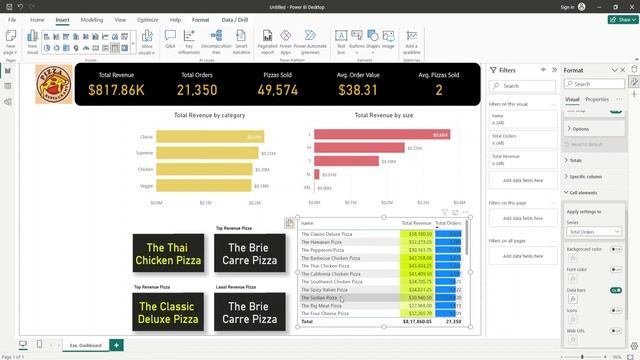Click the data bars fx button

[573, 299]
